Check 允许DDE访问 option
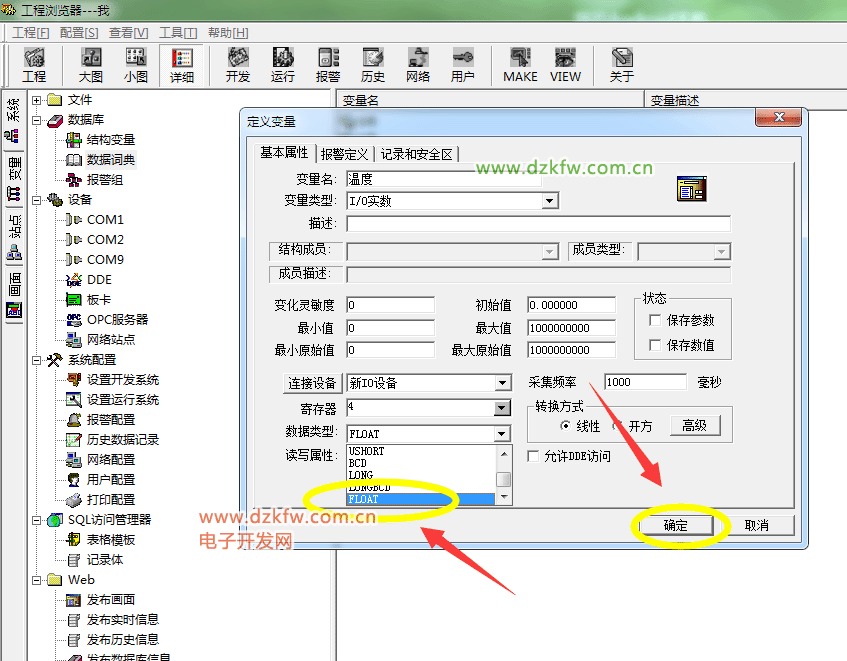The height and width of the screenshot is (661, 847). pos(534,456)
